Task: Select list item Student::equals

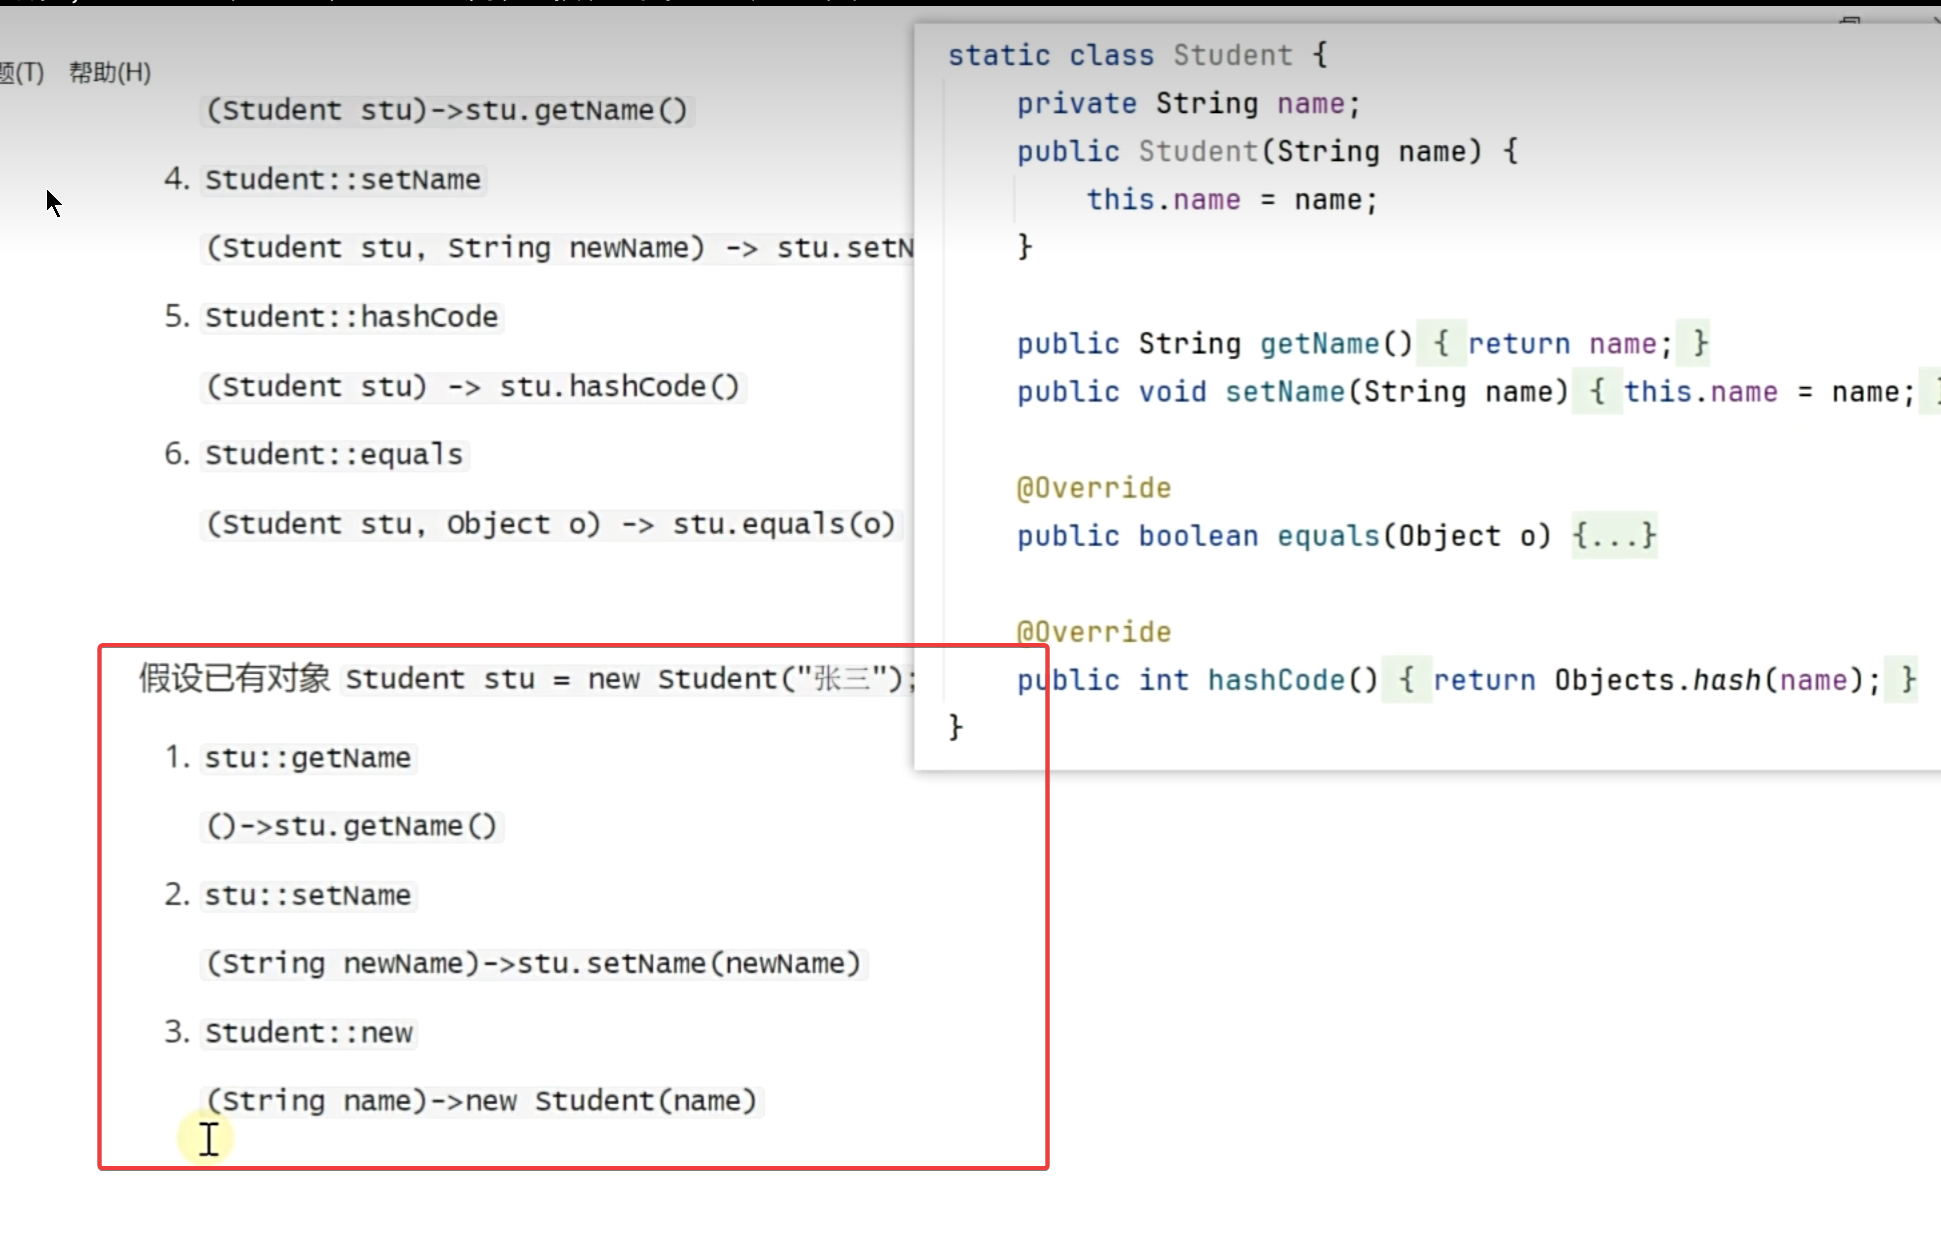Action: pyautogui.click(x=334, y=455)
